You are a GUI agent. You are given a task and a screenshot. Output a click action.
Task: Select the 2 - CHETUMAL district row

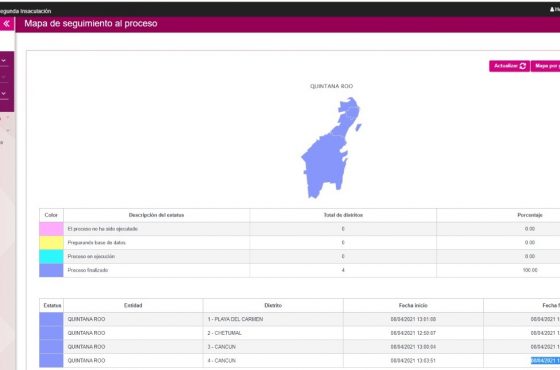coord(300,333)
